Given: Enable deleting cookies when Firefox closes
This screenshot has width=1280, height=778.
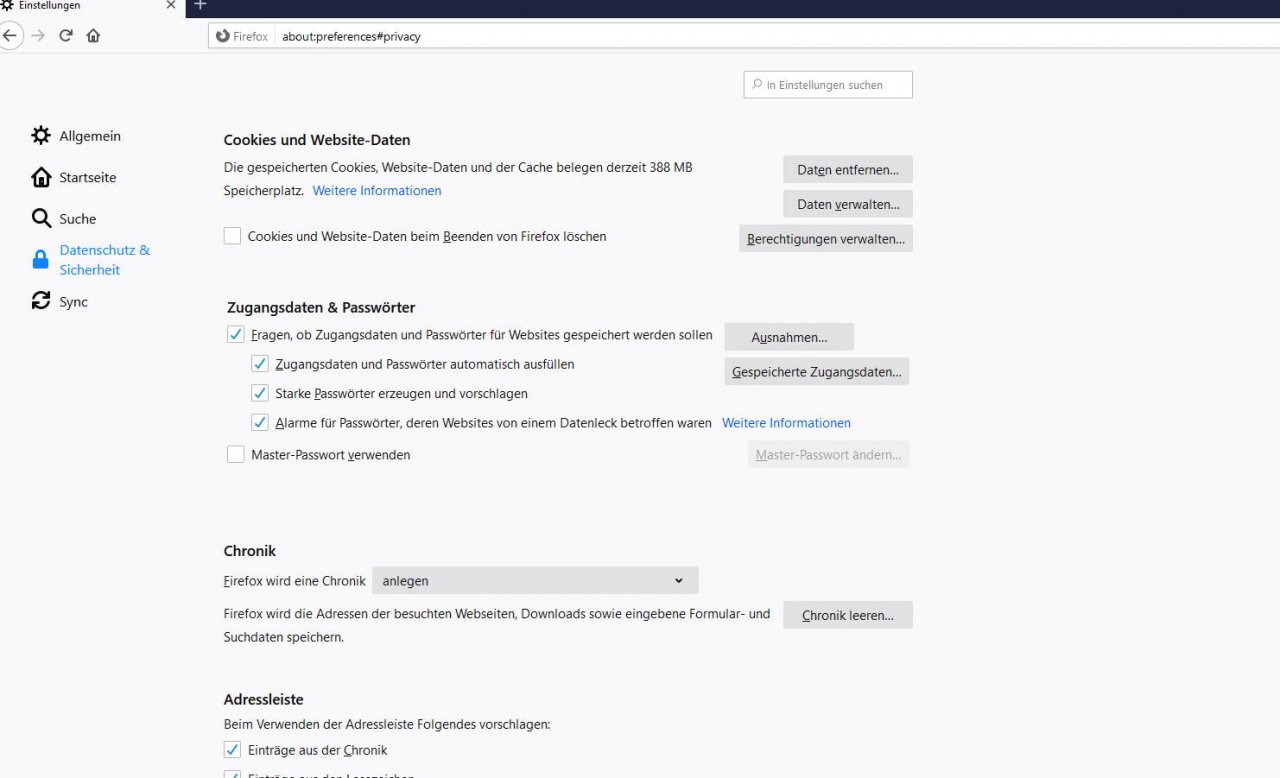Looking at the screenshot, I should point(232,236).
